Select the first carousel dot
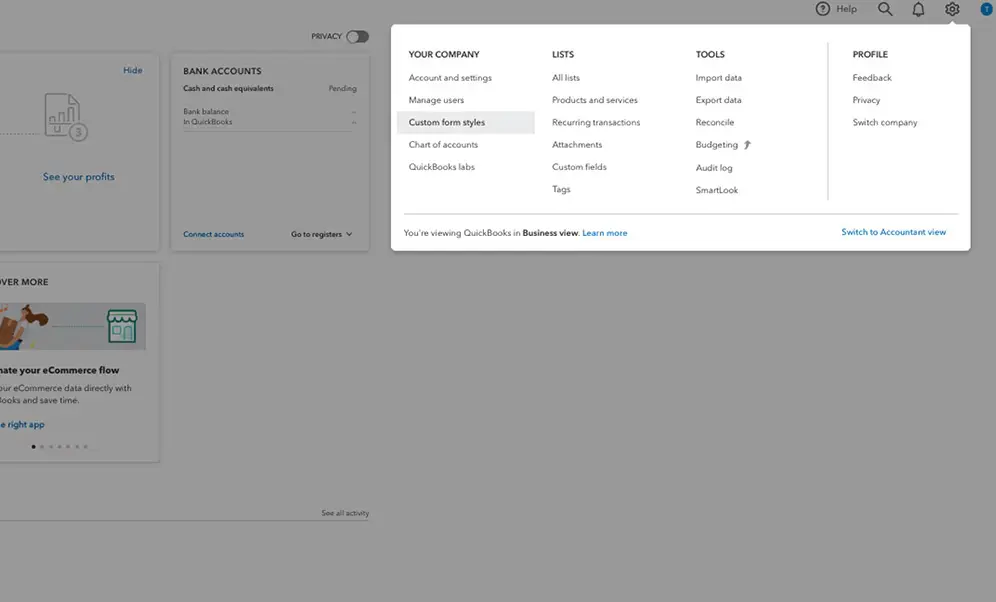 tap(34, 446)
